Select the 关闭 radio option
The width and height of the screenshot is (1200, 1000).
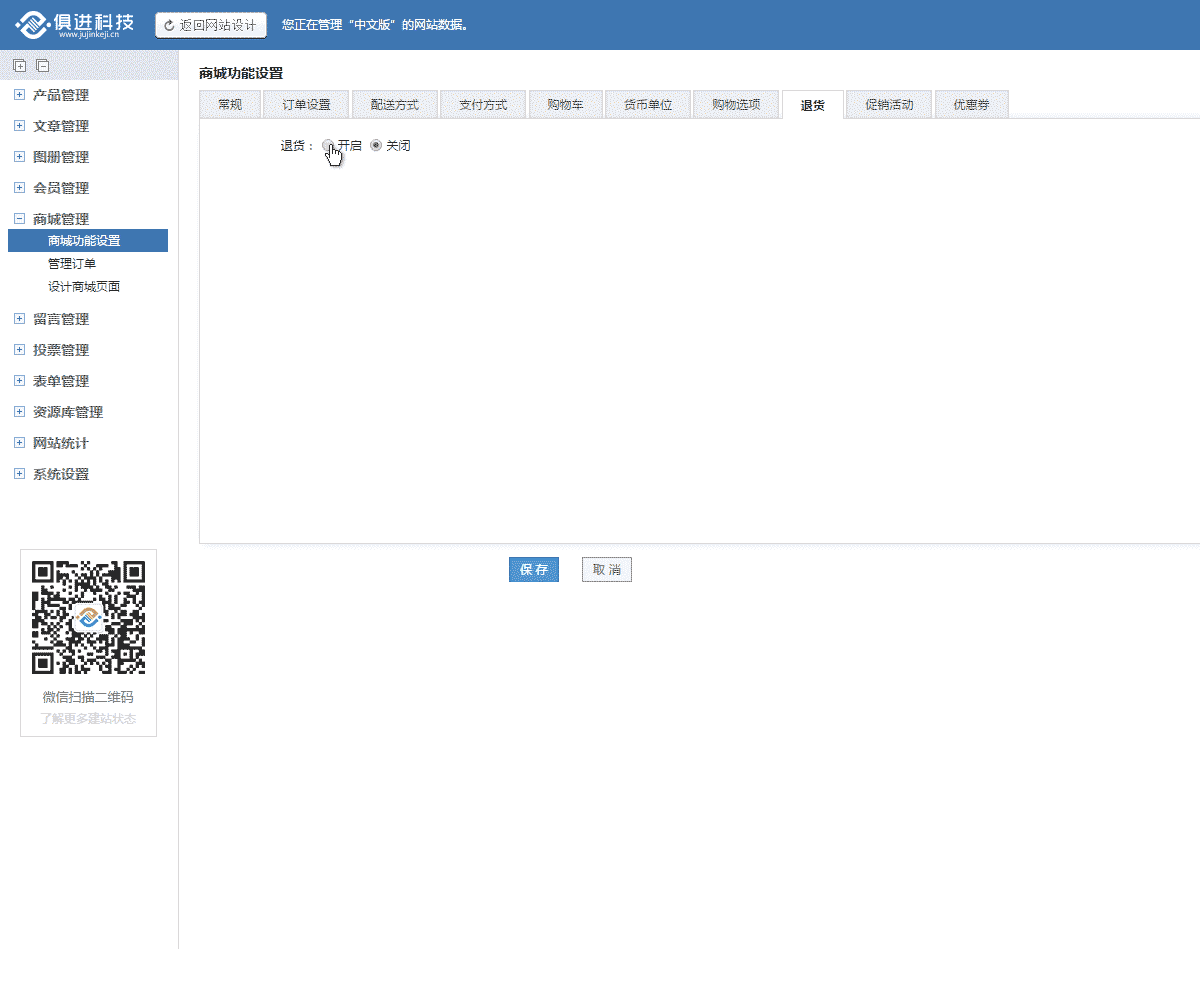tap(375, 145)
